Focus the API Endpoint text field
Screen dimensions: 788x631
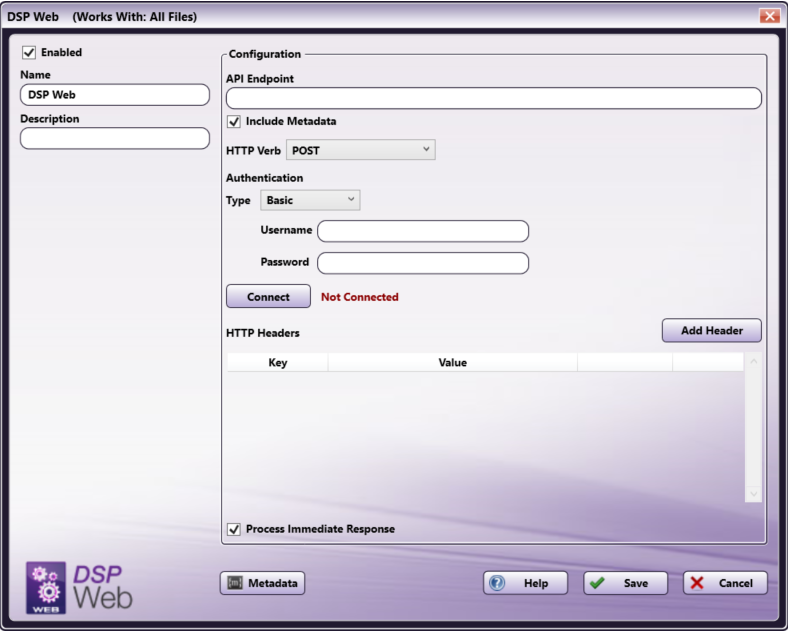(x=493, y=98)
